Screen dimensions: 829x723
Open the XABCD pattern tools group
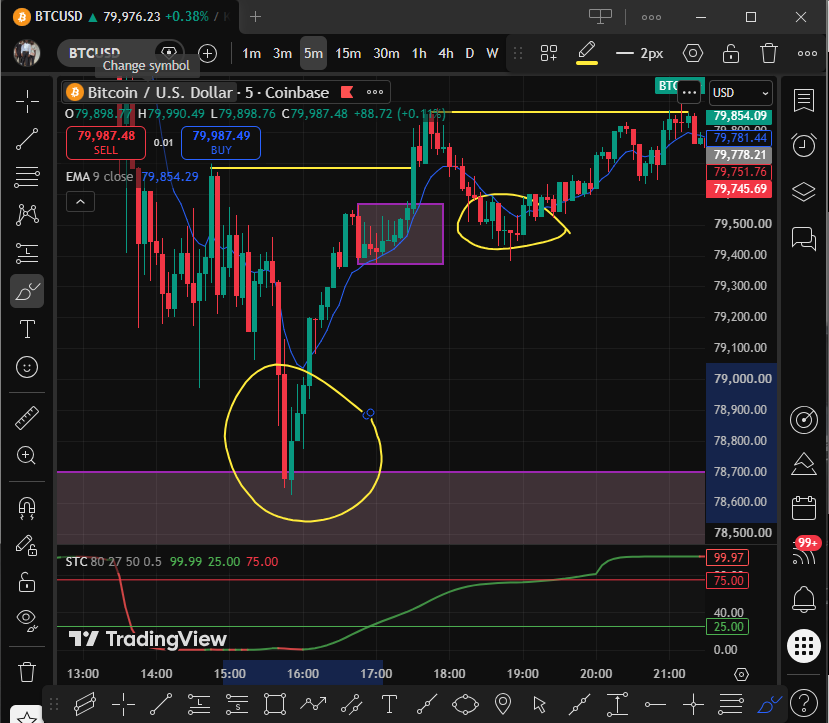(x=27, y=215)
